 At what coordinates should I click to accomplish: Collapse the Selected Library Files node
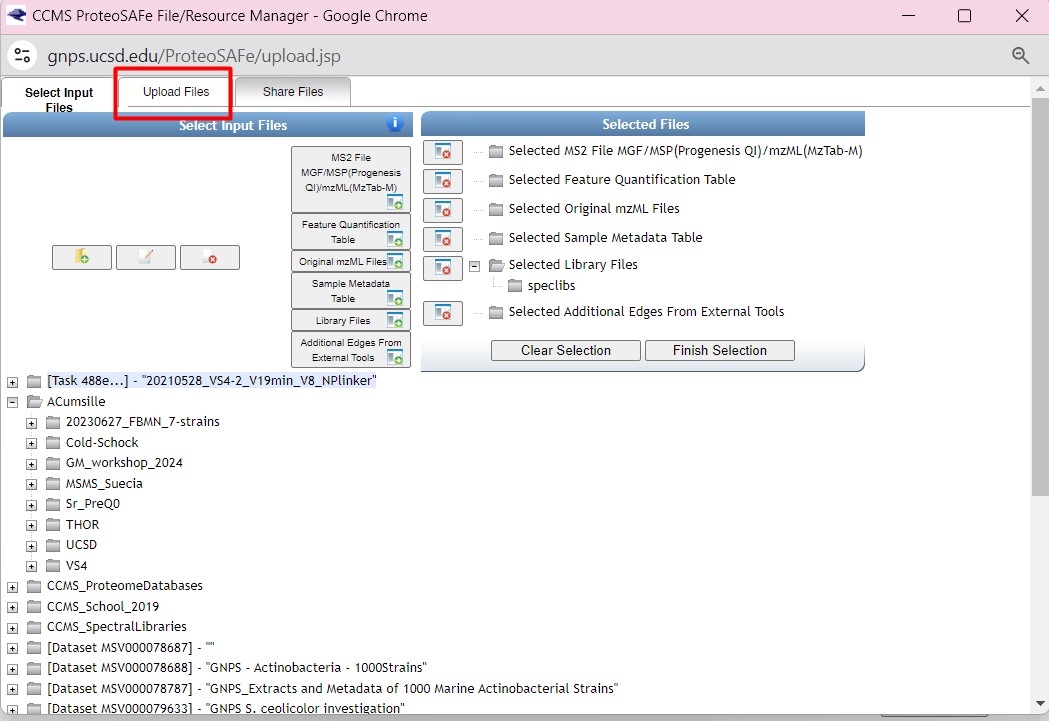coord(475,266)
